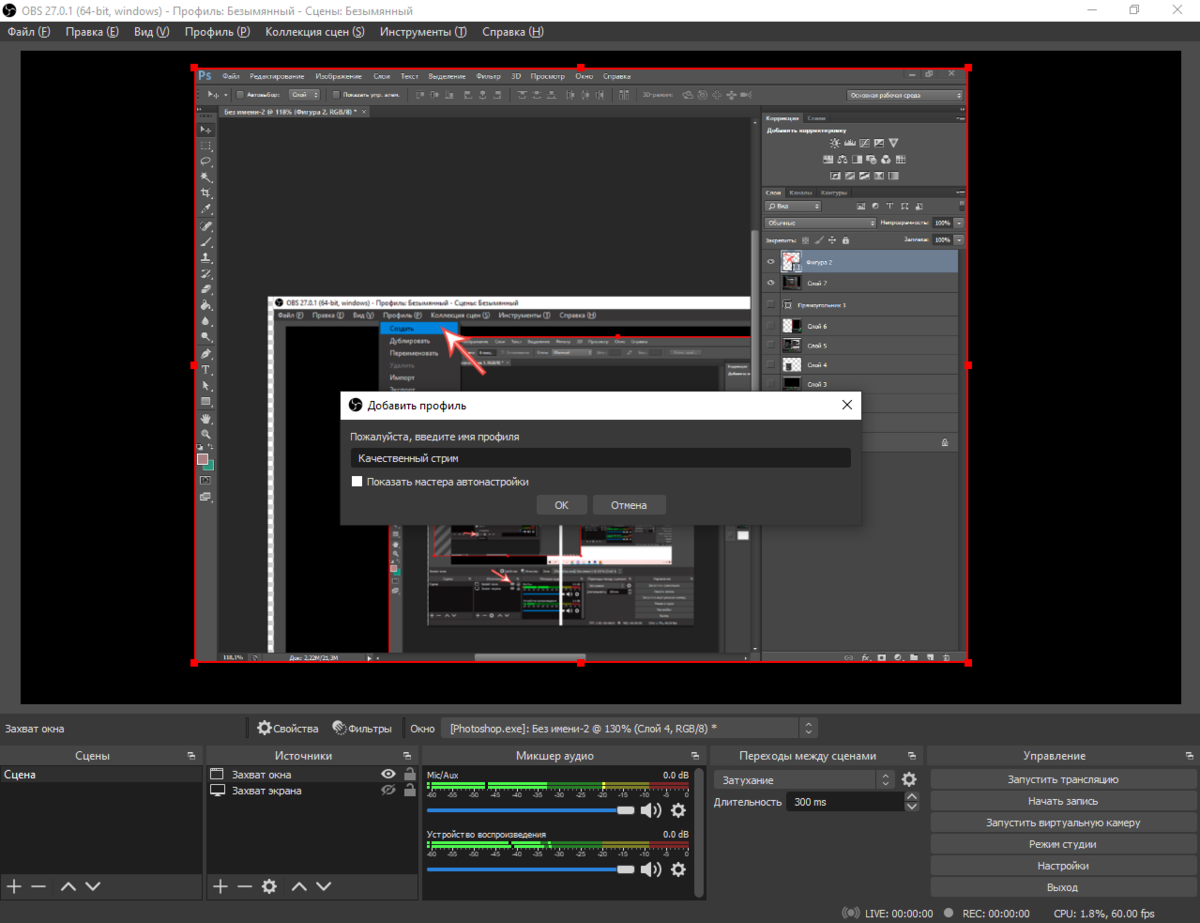Switch to Режим студии
This screenshot has height=923, width=1200.
(x=1063, y=844)
